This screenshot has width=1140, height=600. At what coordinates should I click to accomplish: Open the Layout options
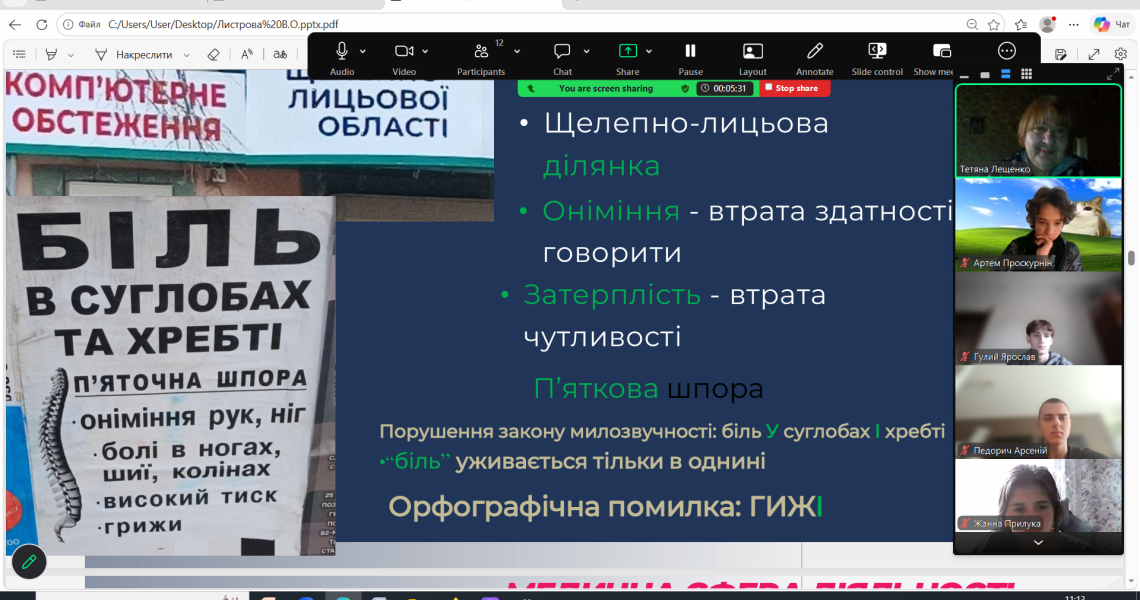point(752,51)
